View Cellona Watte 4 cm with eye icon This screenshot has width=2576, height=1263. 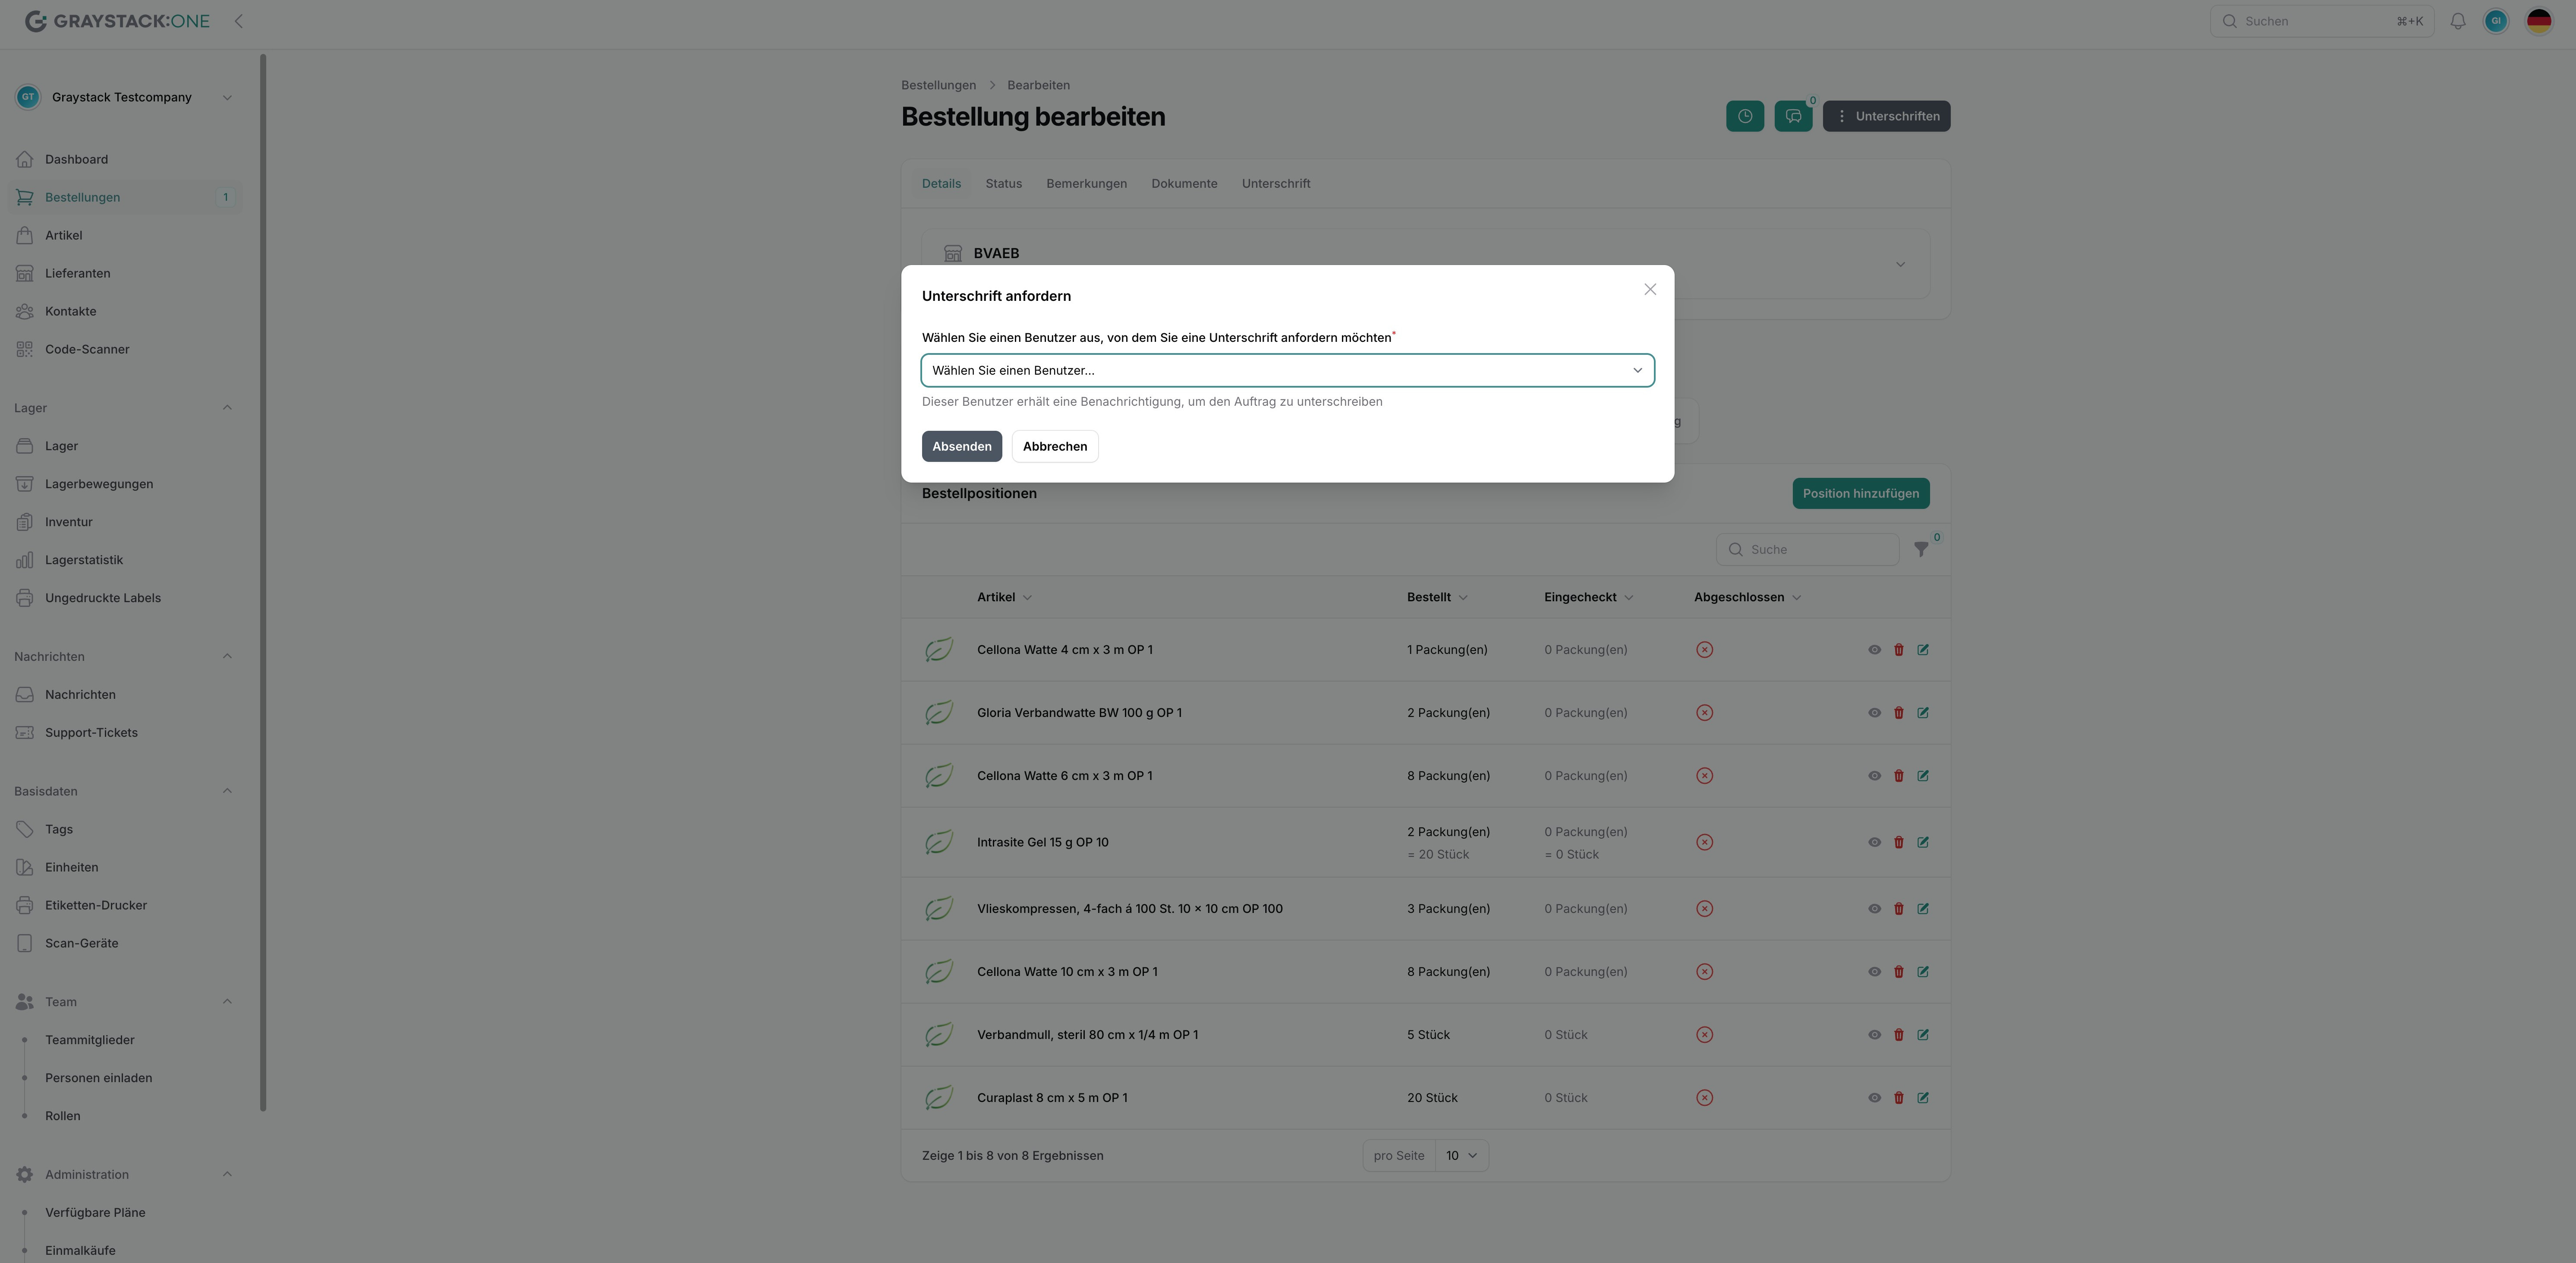1874,650
